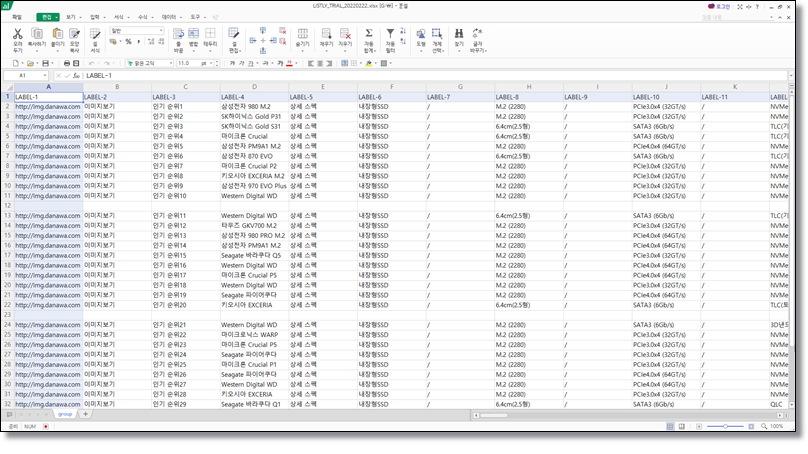The image size is (808, 454).
Task: Collapse the ribbon with the chevron
Action: click(x=780, y=18)
